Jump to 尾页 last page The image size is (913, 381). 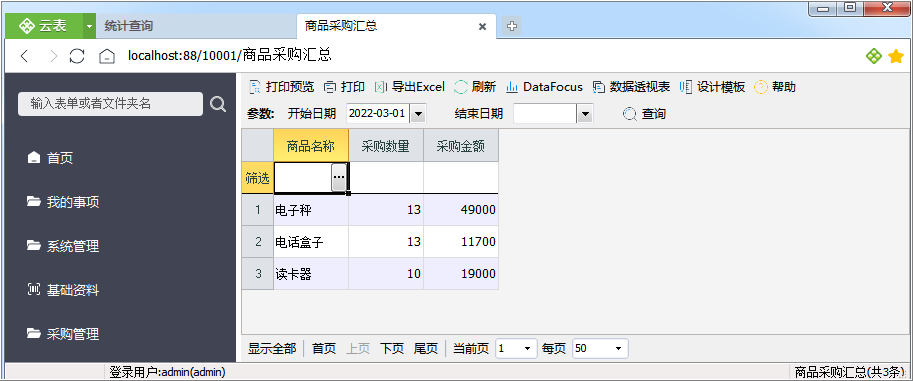(426, 348)
